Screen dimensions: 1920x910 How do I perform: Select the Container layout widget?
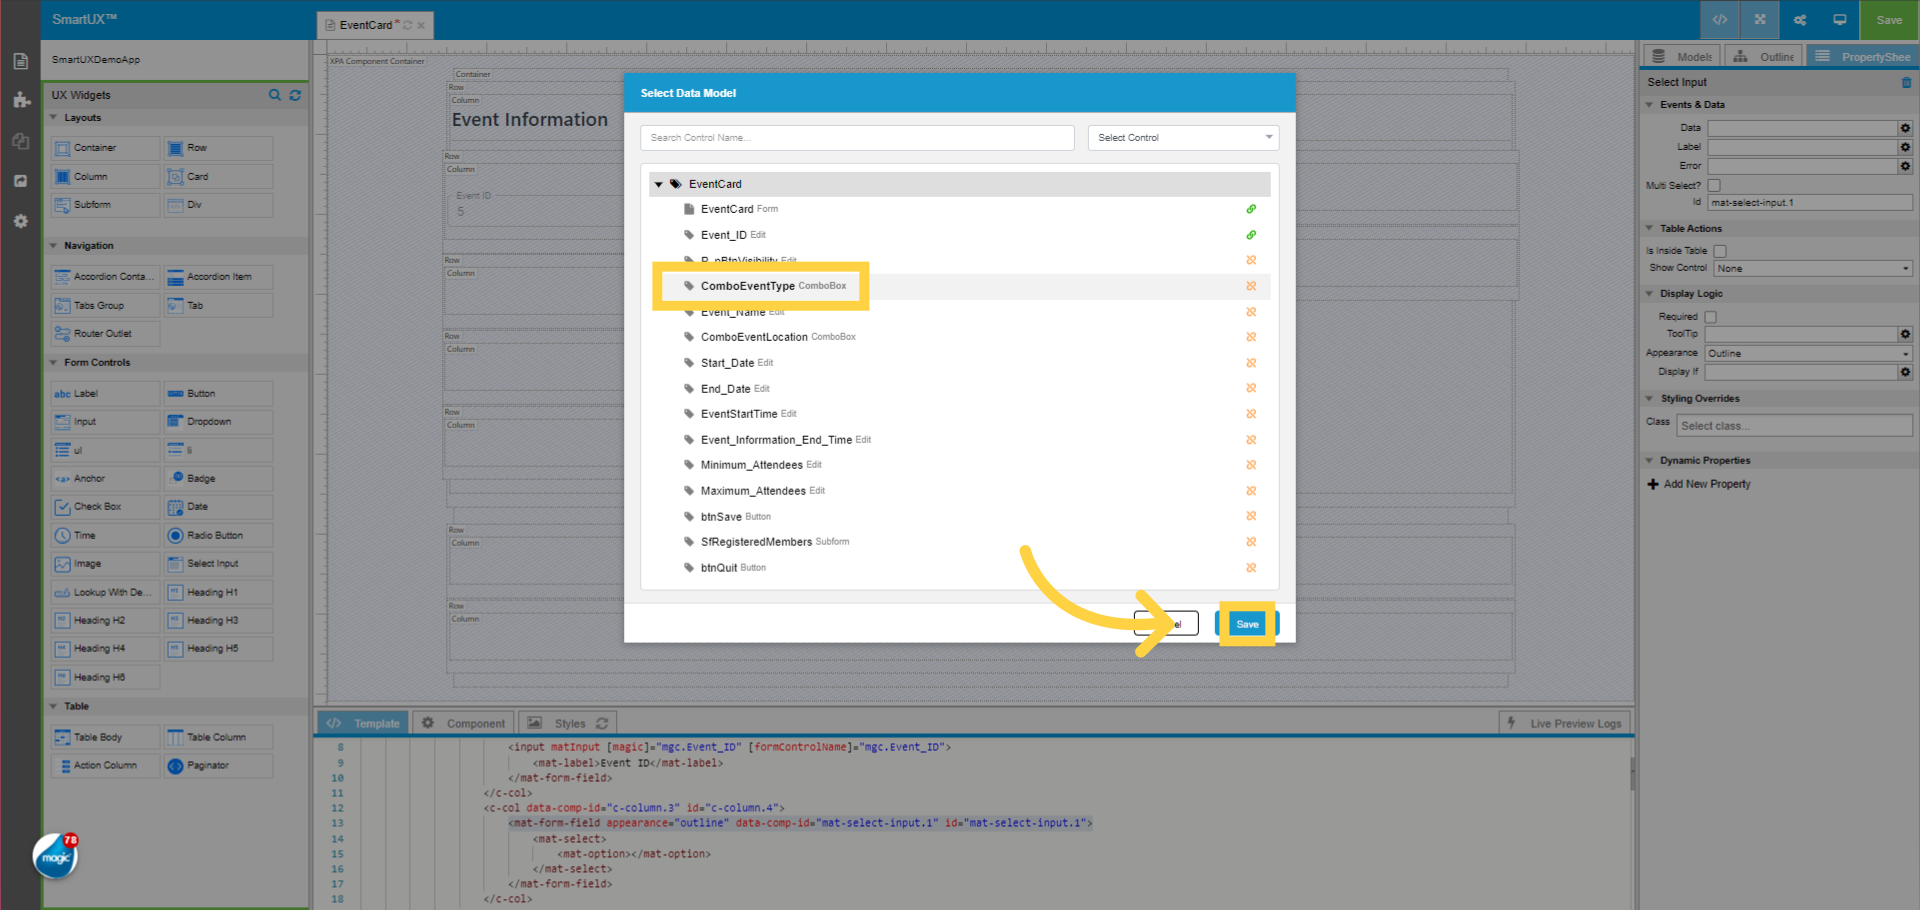(x=104, y=147)
